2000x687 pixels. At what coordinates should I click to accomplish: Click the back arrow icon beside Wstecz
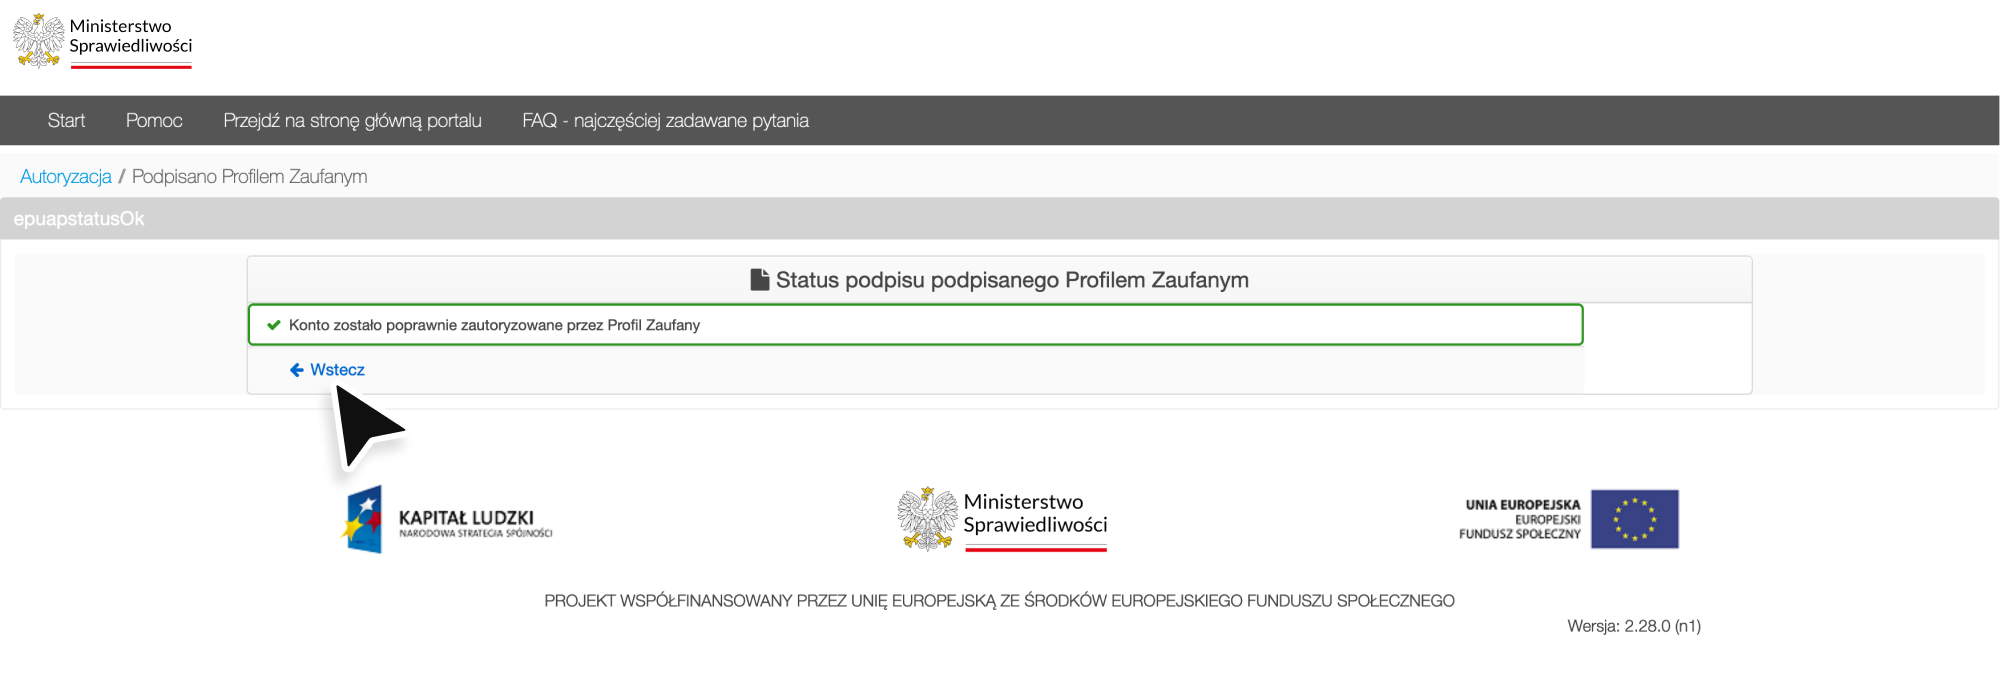click(x=297, y=370)
